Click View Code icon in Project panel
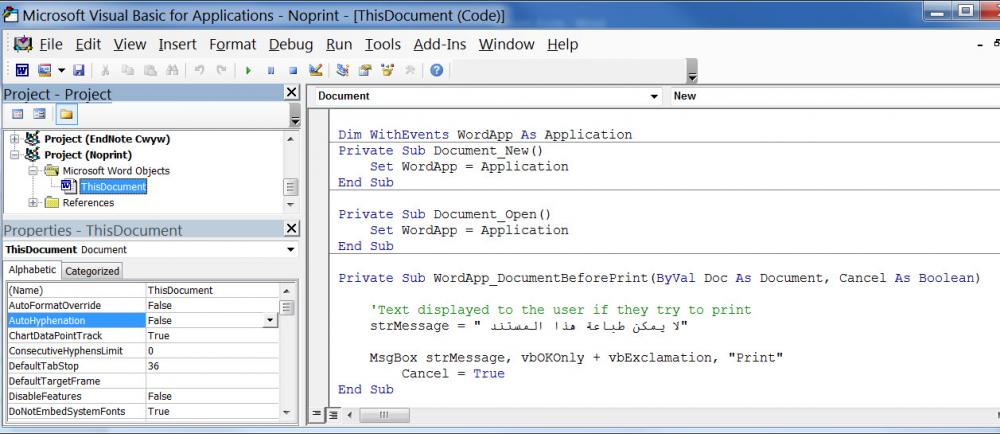Screen dimensions: 1000x434 coord(18,114)
